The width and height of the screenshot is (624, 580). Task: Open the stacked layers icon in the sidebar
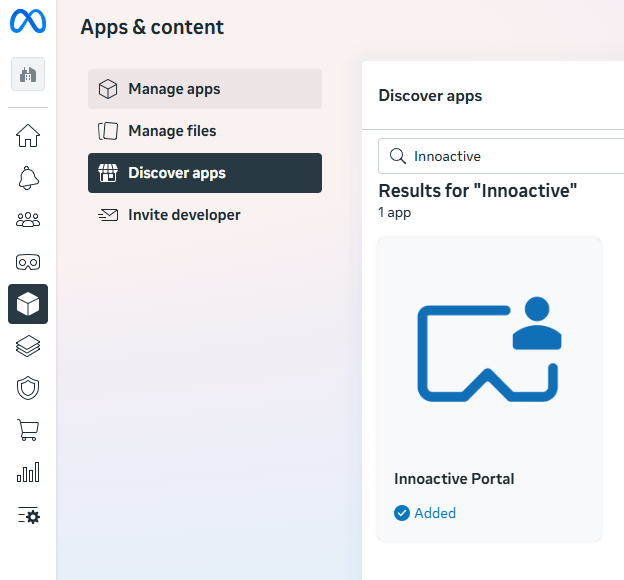(x=28, y=346)
